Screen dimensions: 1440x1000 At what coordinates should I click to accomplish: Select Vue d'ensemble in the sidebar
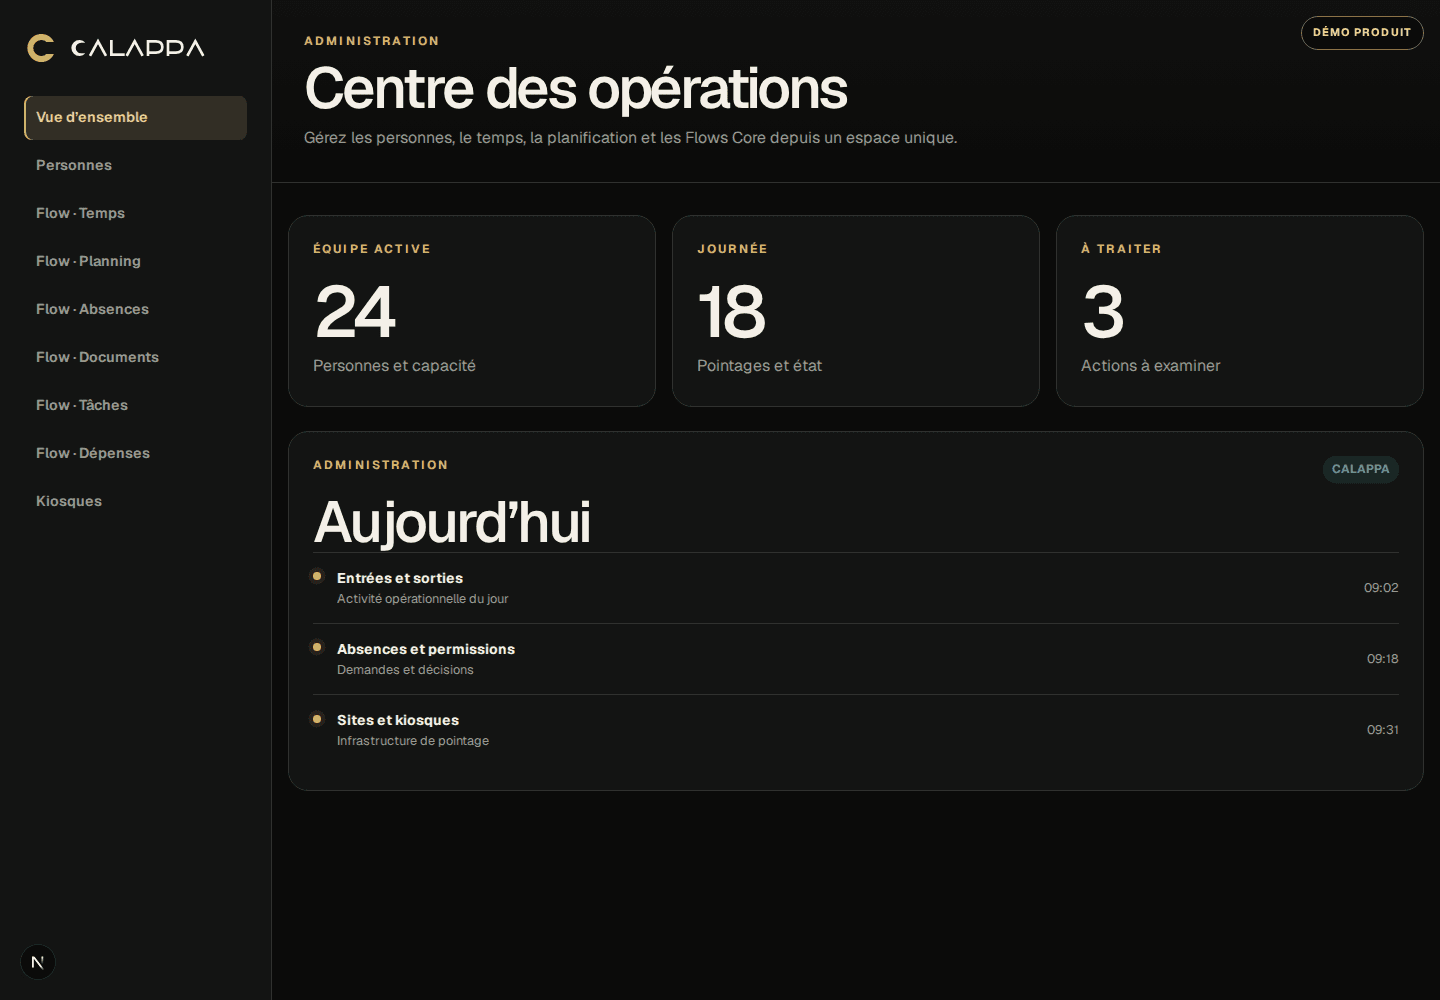pyautogui.click(x=136, y=118)
